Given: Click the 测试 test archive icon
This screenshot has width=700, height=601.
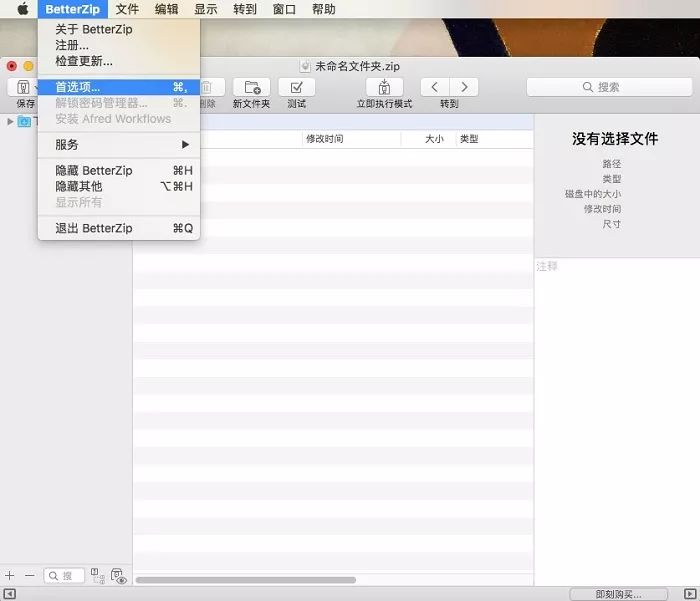Looking at the screenshot, I should click(296, 87).
